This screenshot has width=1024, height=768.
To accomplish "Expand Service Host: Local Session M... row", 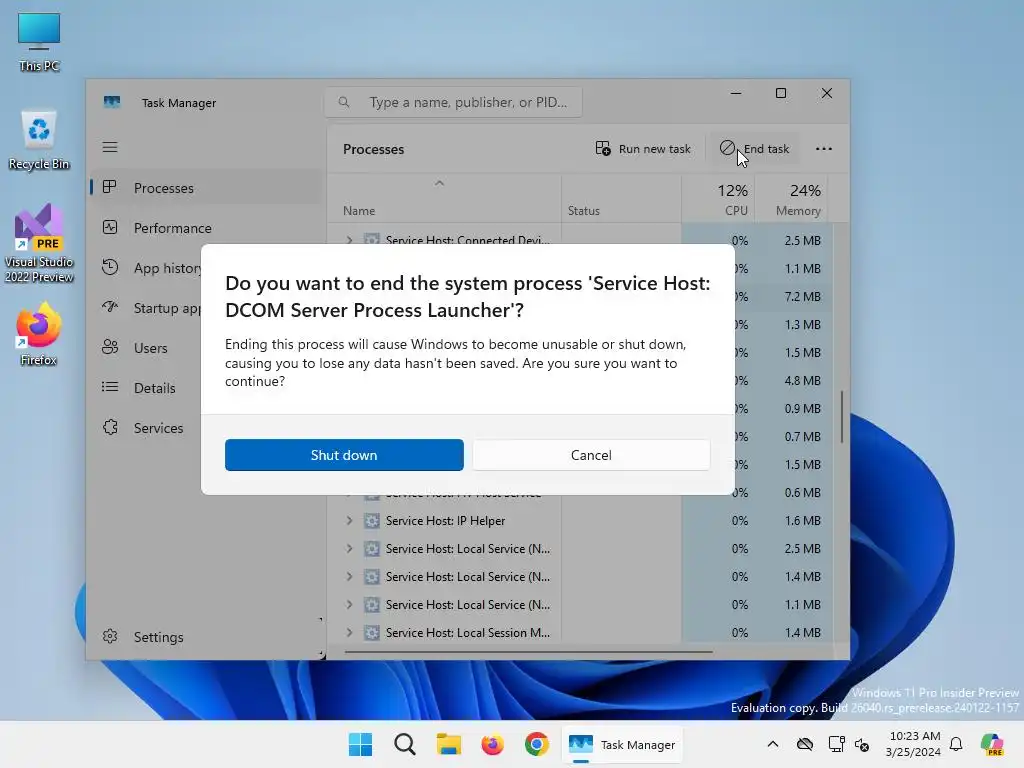I will [x=349, y=633].
